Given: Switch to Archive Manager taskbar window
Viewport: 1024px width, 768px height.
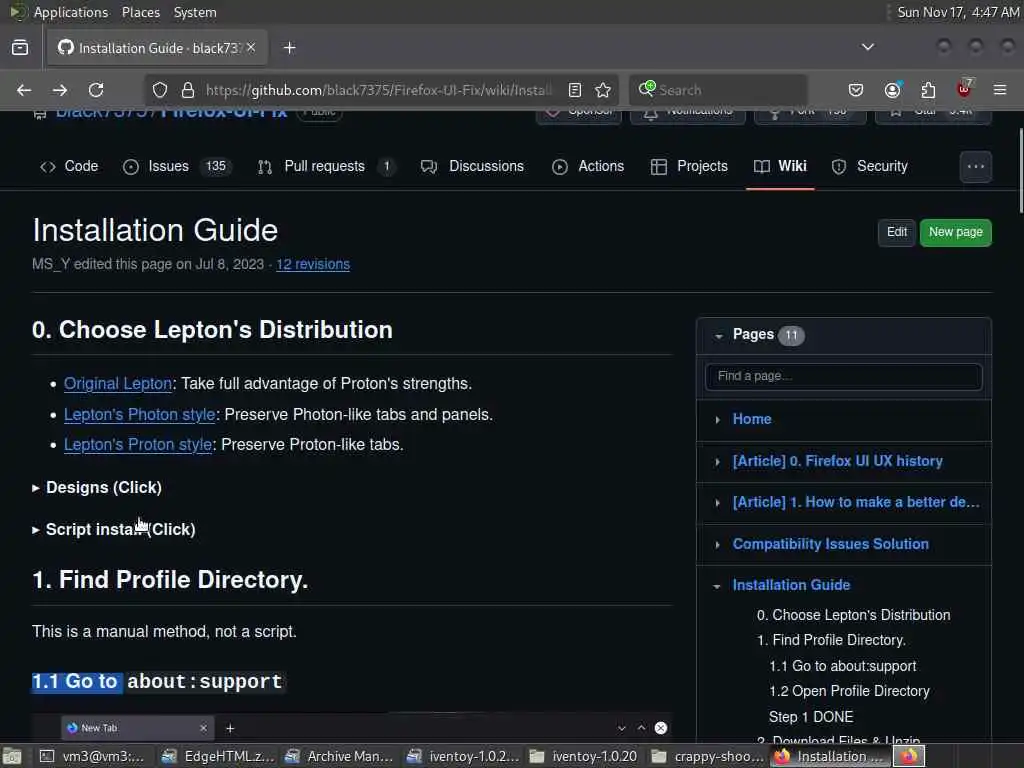Looking at the screenshot, I should (x=340, y=756).
